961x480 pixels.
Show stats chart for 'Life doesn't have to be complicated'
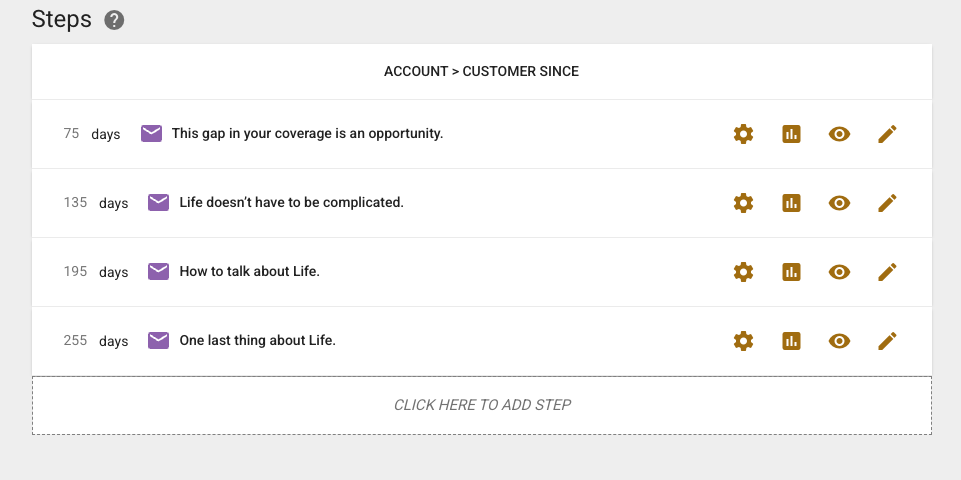pos(791,203)
